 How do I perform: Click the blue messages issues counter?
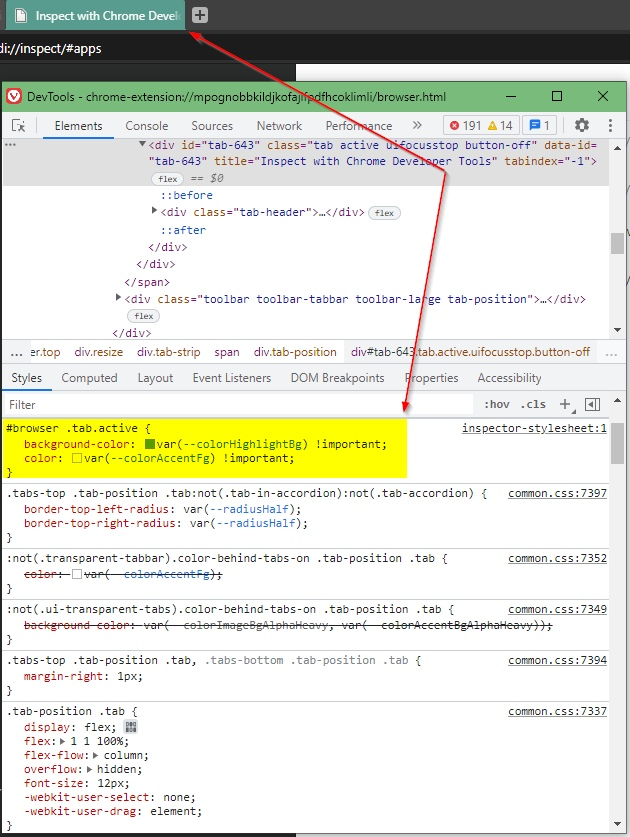pyautogui.click(x=540, y=126)
